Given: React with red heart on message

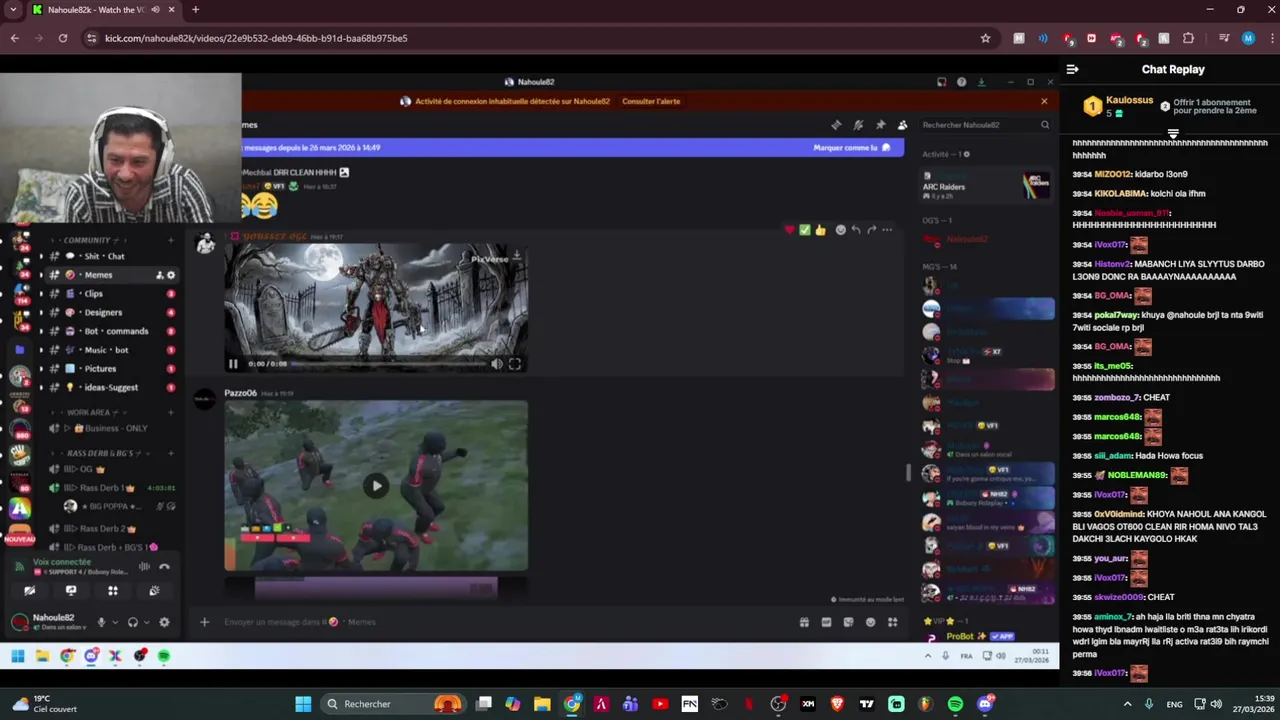Looking at the screenshot, I should point(789,230).
